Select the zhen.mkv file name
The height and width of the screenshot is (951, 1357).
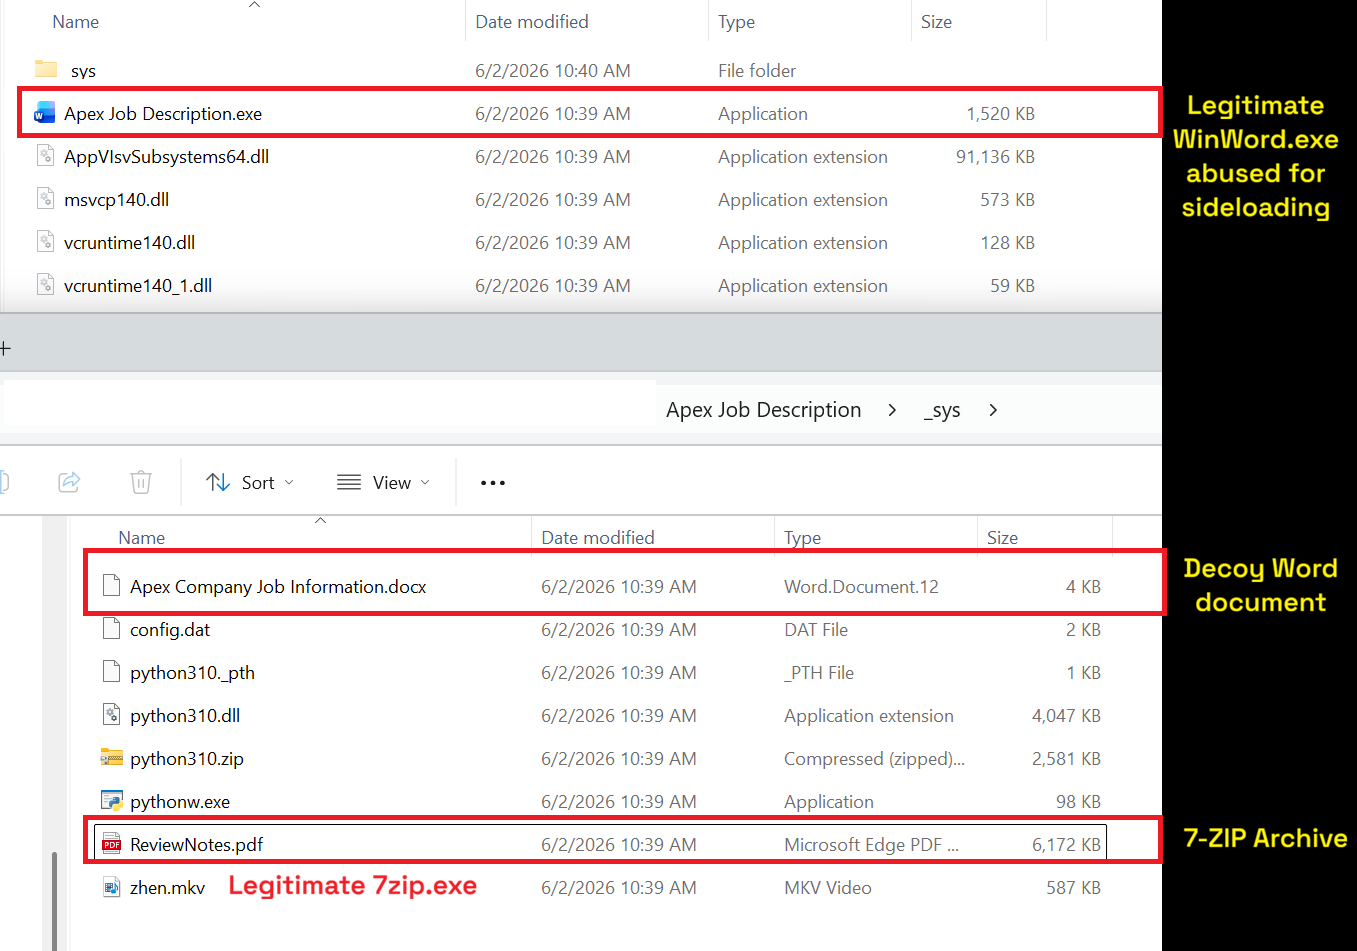(167, 887)
